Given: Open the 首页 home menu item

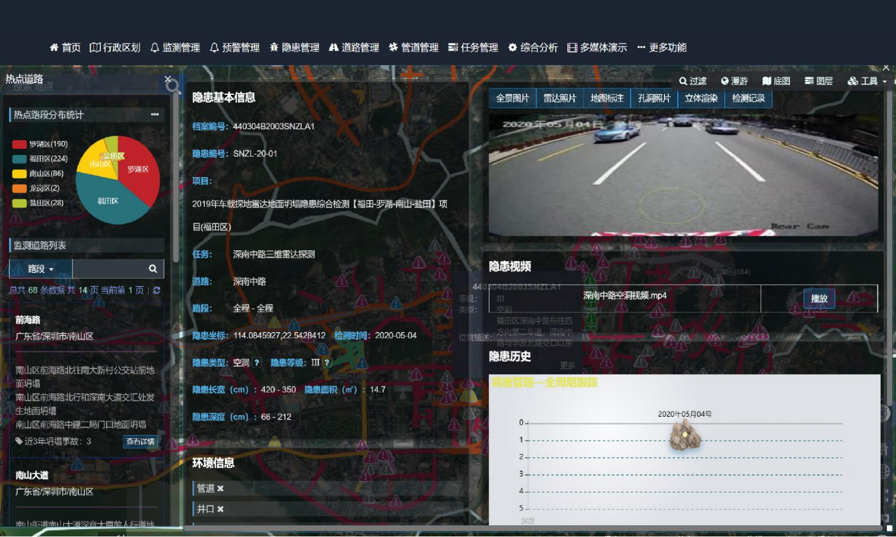Looking at the screenshot, I should [65, 47].
